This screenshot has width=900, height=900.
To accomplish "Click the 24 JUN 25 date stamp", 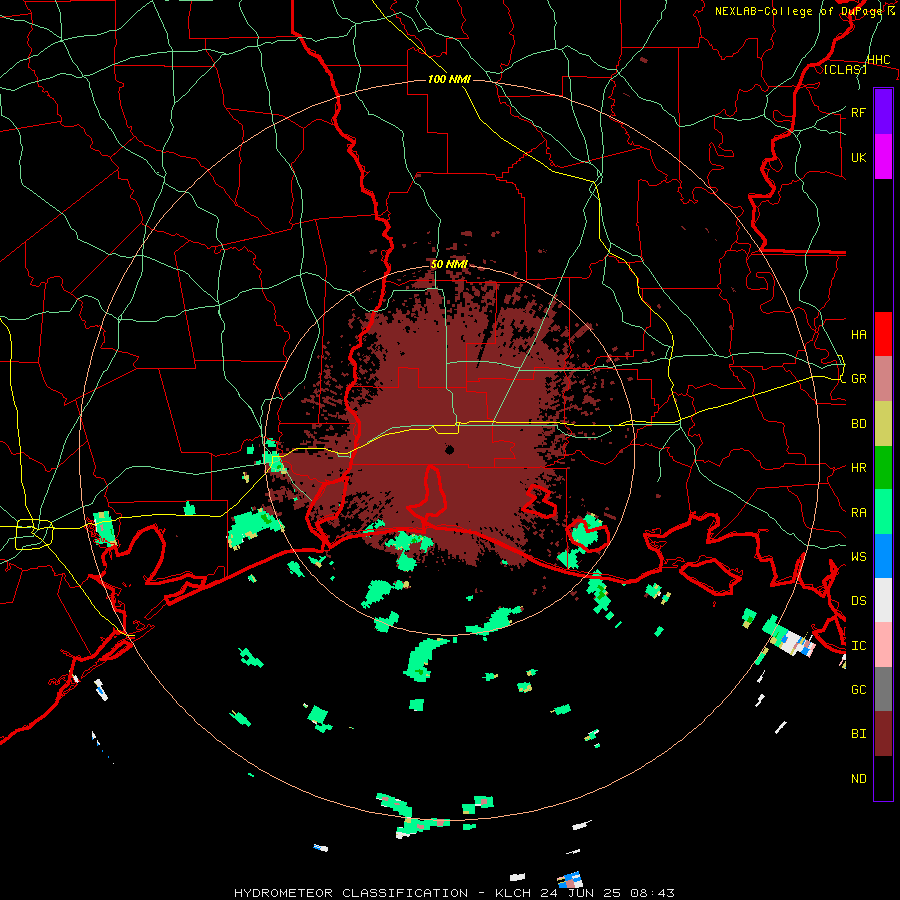I will tap(582, 893).
